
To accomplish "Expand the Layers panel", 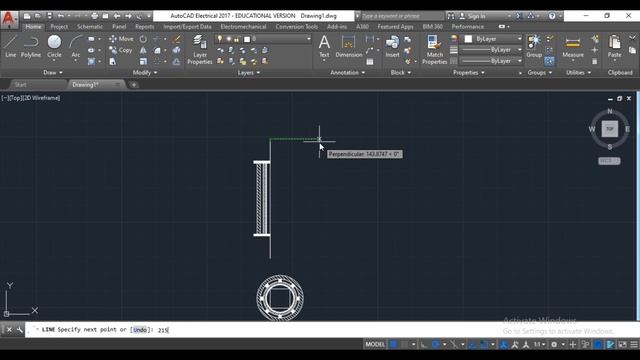I will (249, 73).
